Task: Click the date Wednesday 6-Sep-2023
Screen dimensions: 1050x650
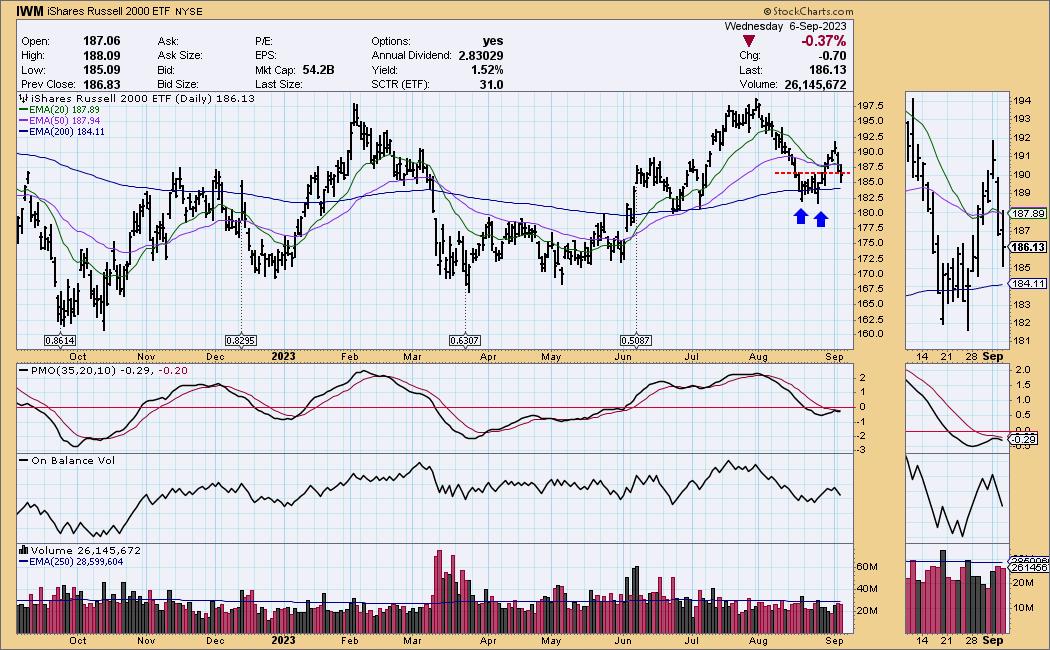Action: (785, 26)
